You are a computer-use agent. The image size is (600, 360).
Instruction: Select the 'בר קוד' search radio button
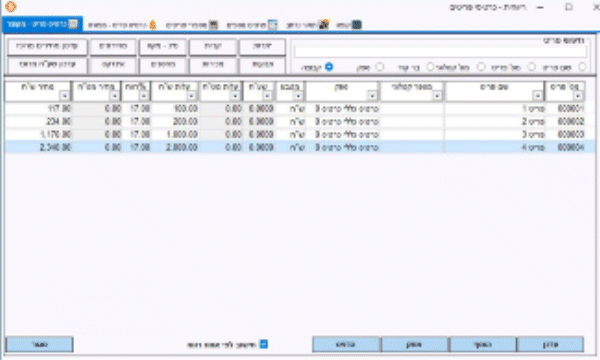pyautogui.click(x=430, y=67)
